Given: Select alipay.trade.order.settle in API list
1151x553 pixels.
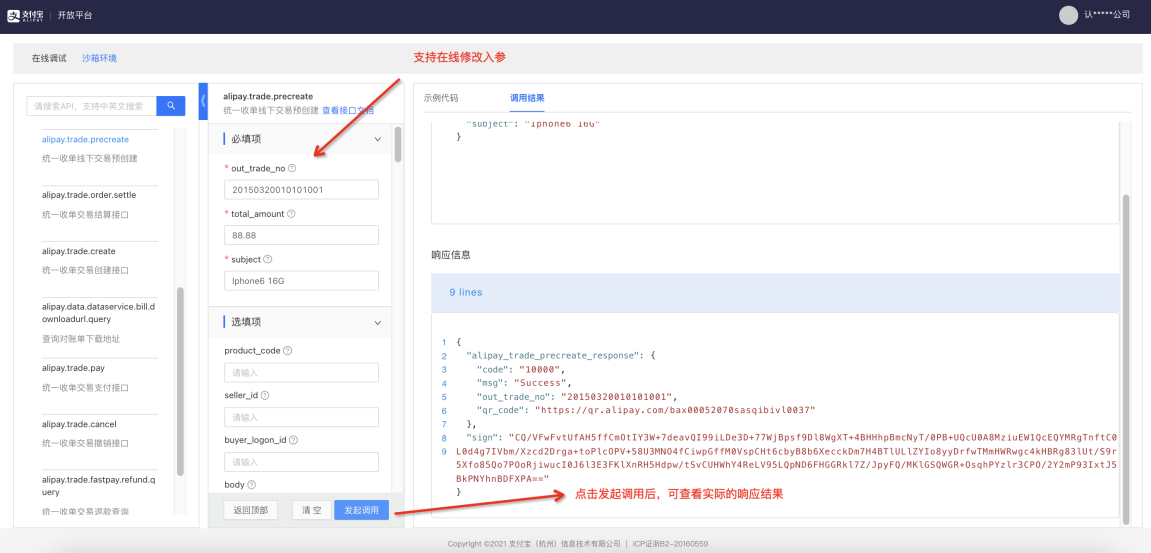Looking at the screenshot, I should [89, 195].
